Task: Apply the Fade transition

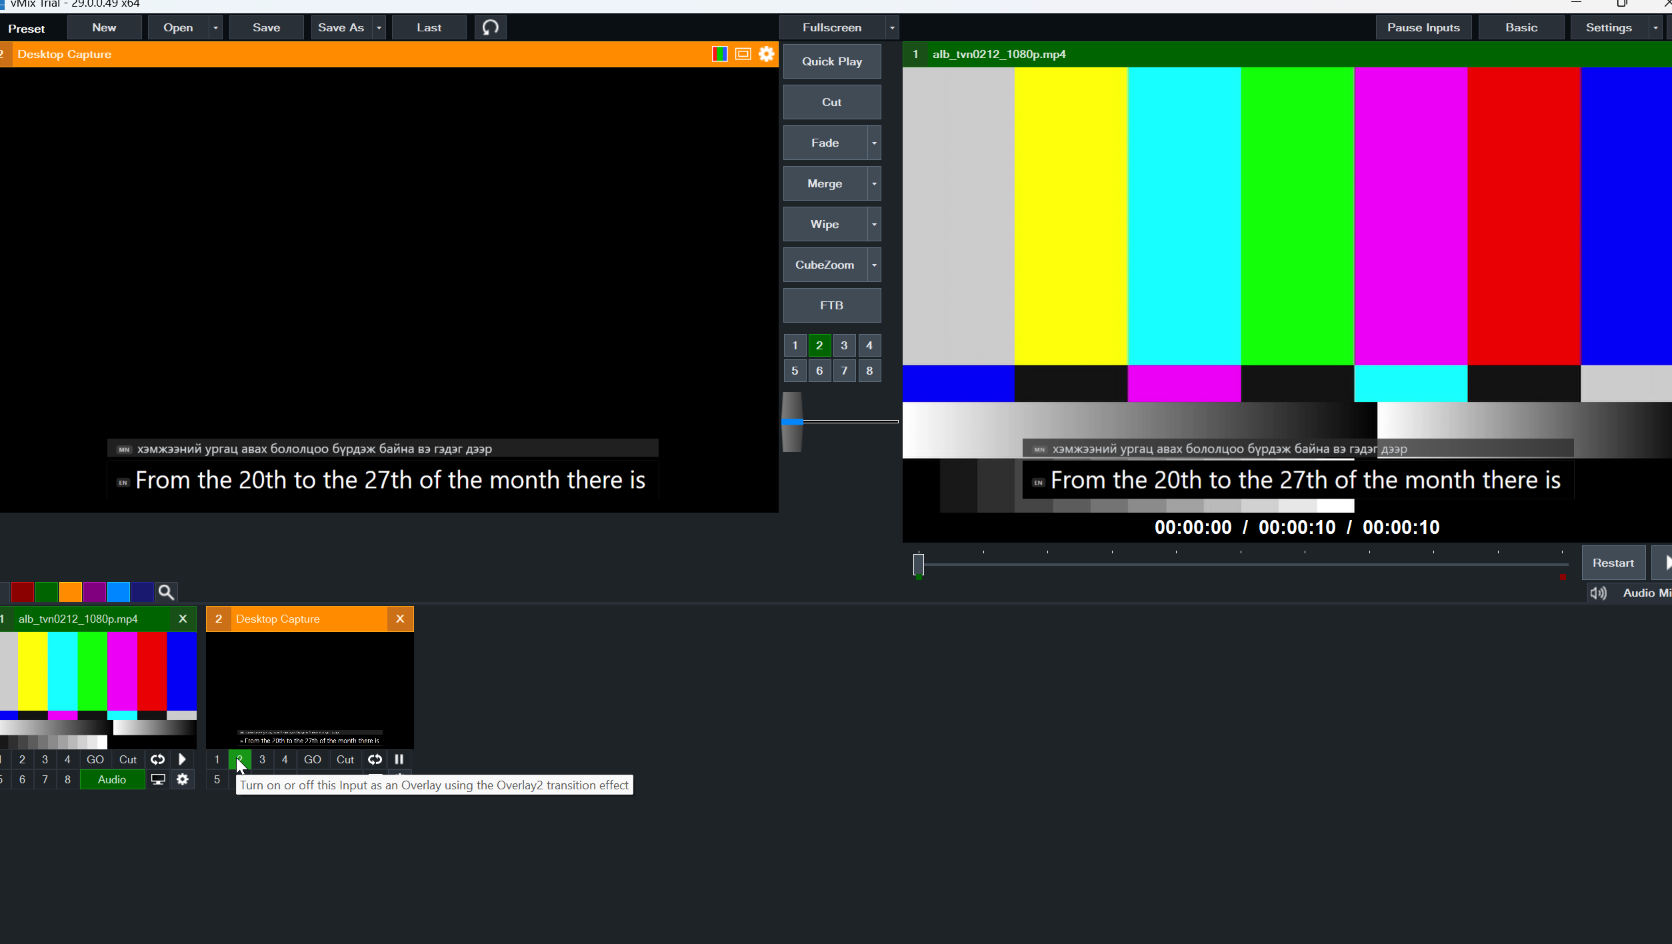Action: click(825, 143)
